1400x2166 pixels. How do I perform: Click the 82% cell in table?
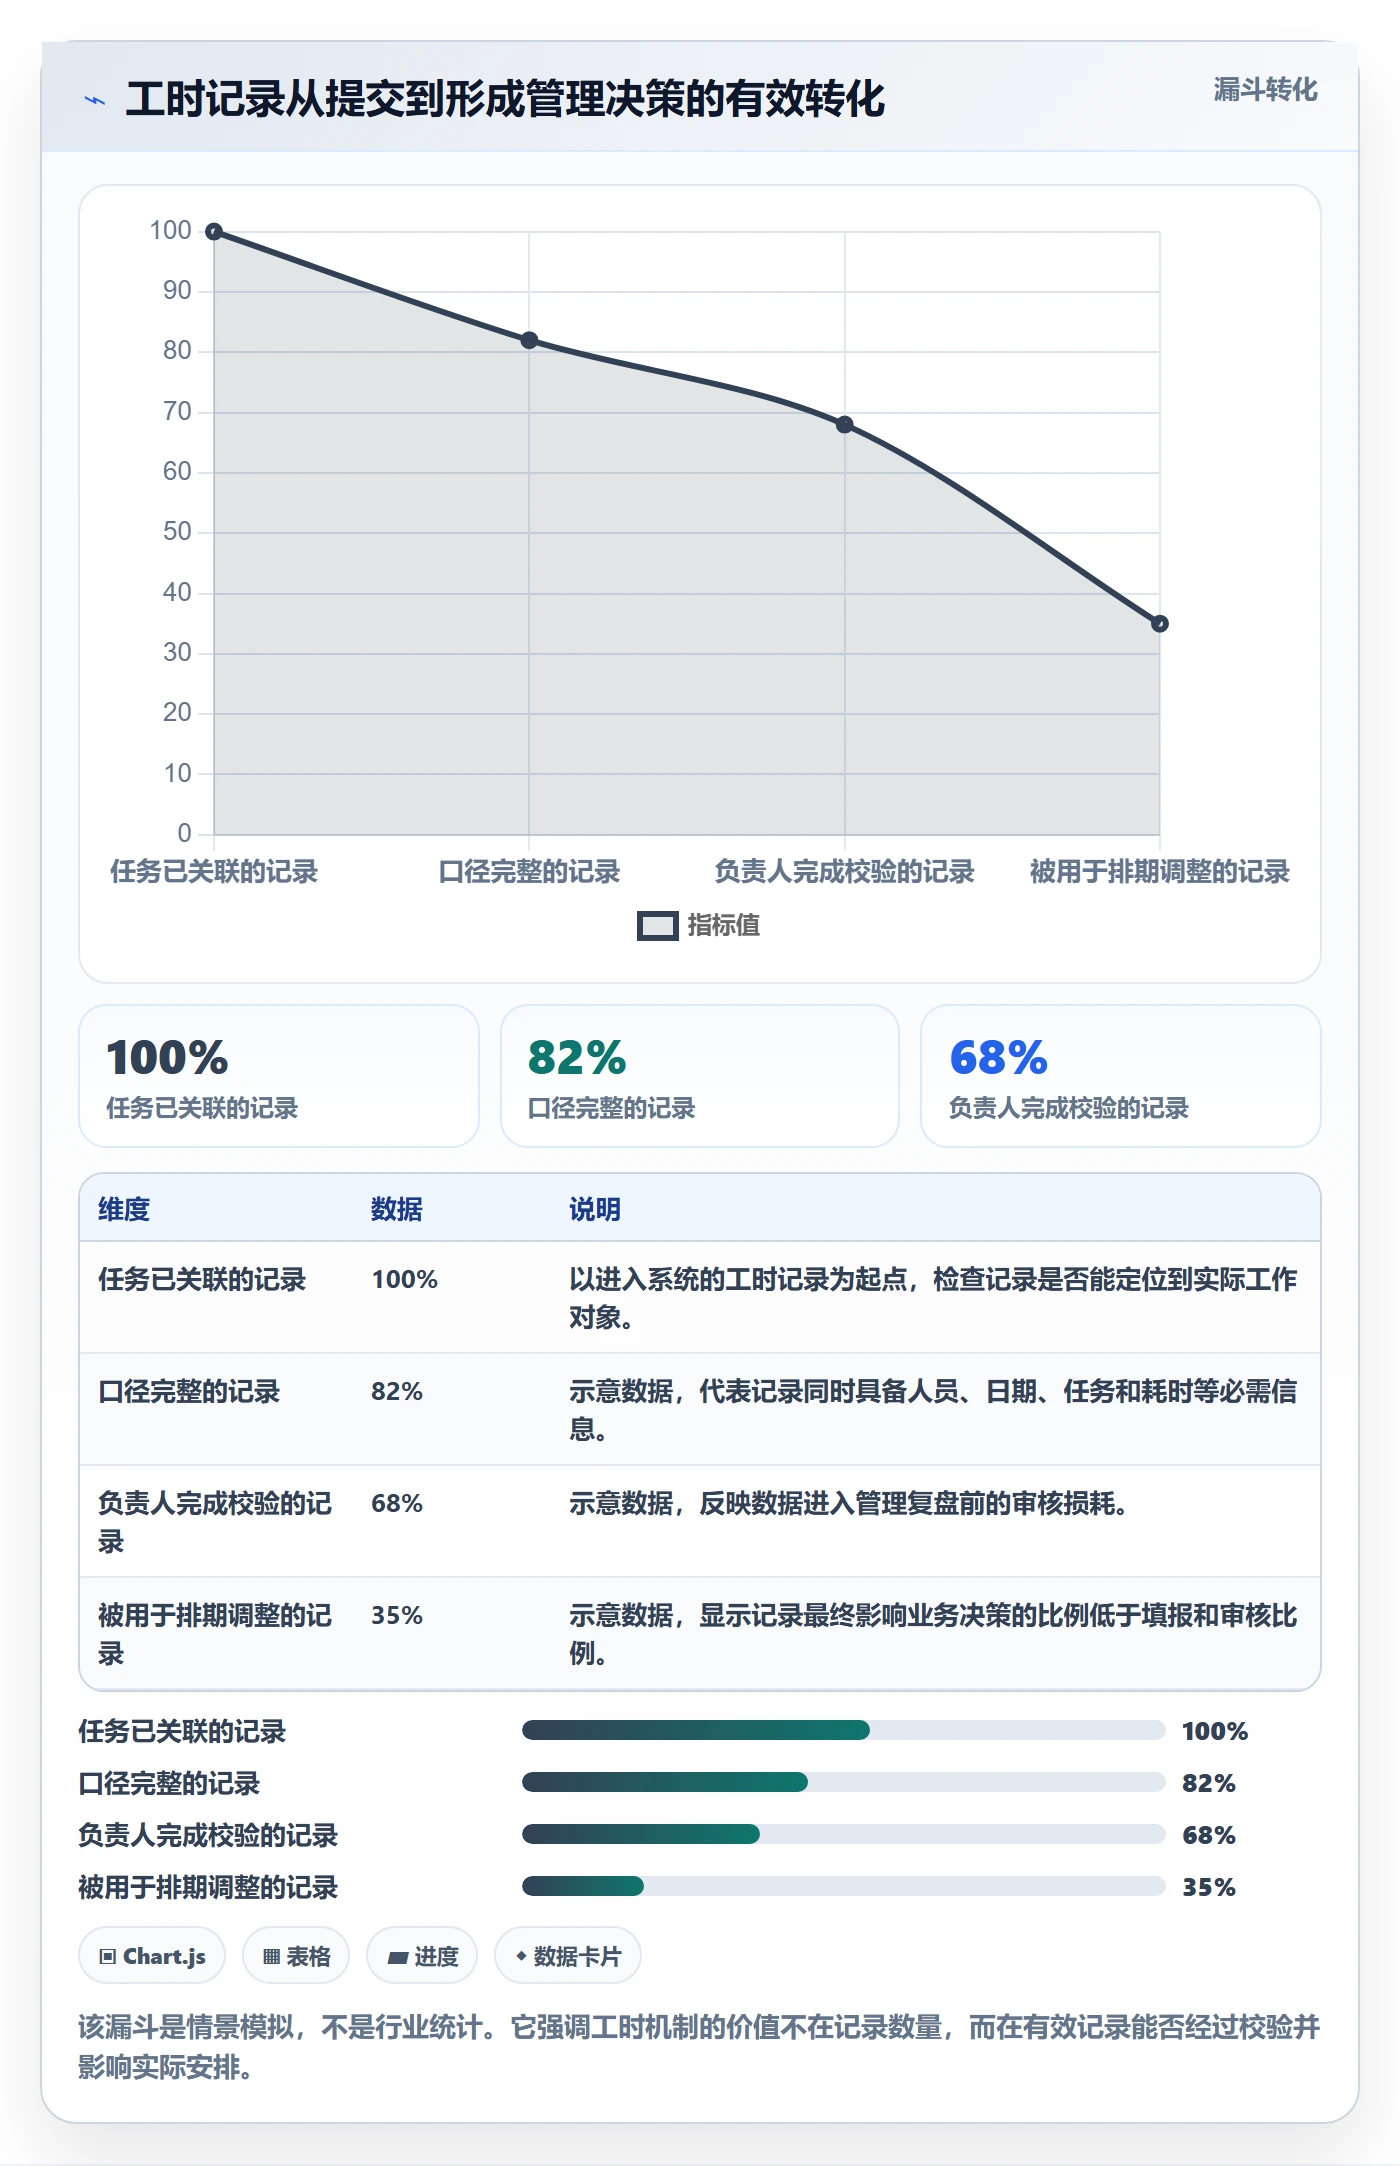397,1392
